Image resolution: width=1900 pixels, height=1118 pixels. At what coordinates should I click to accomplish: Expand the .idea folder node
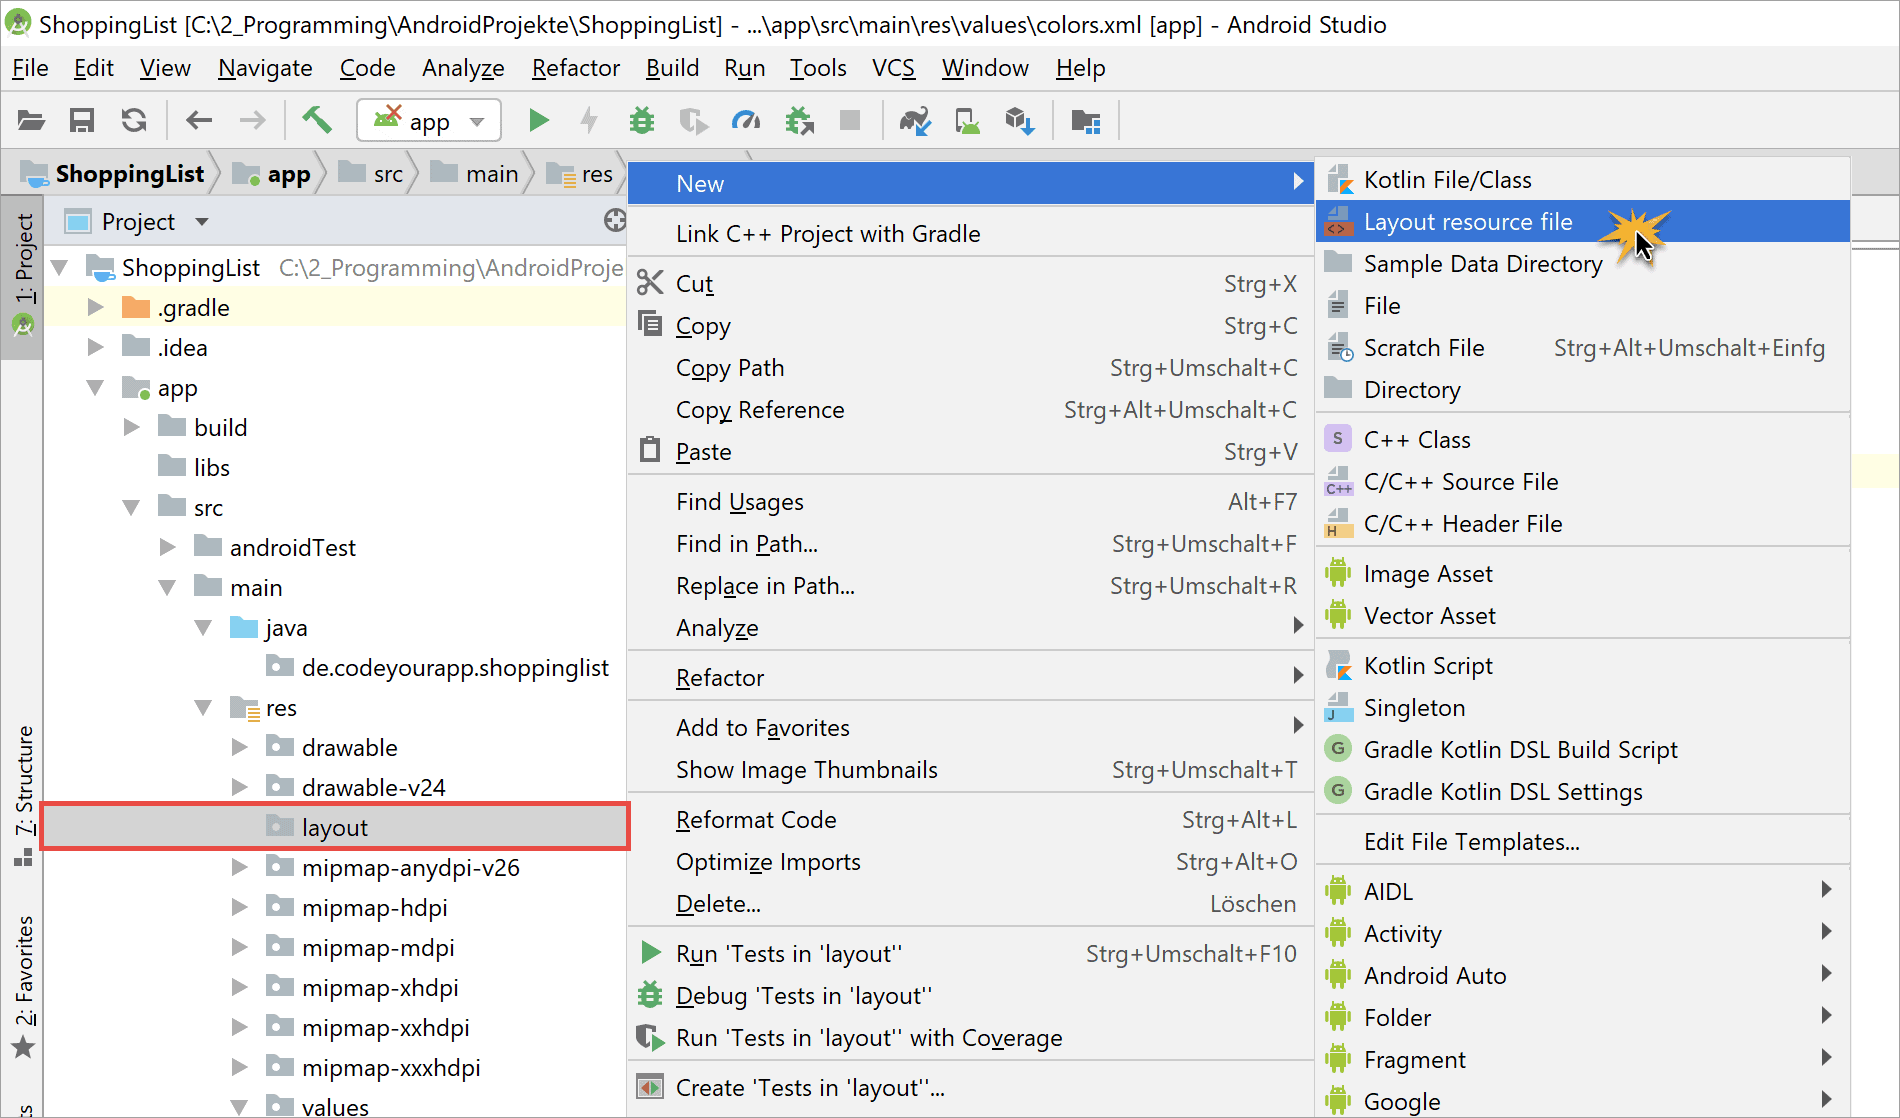tap(96, 347)
